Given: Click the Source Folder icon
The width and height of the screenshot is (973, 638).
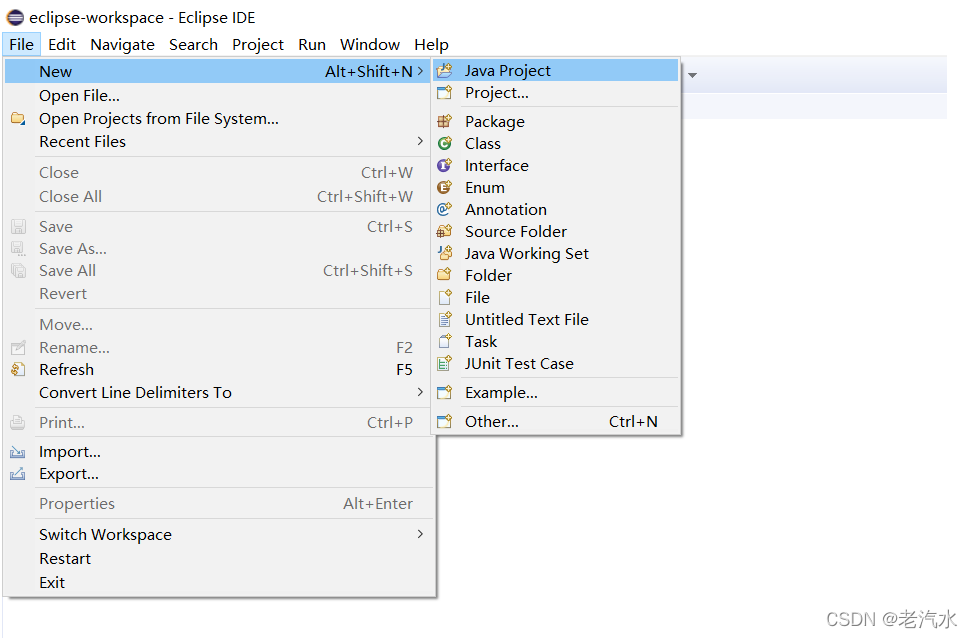Looking at the screenshot, I should pos(444,231).
